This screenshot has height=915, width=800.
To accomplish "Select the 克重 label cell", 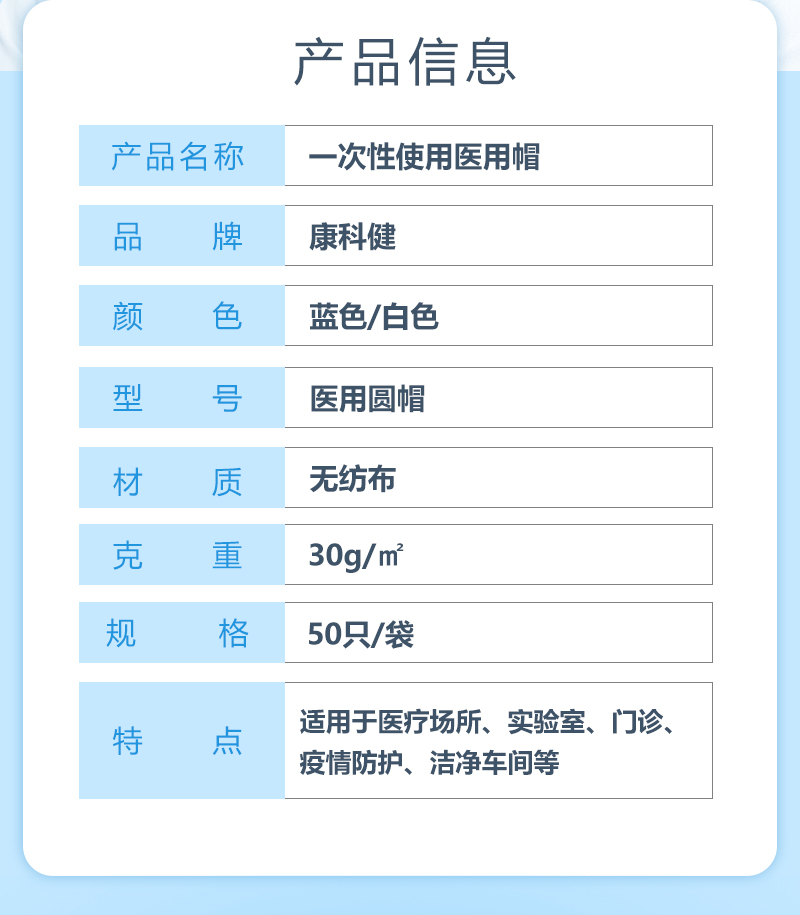I will pyautogui.click(x=181, y=555).
